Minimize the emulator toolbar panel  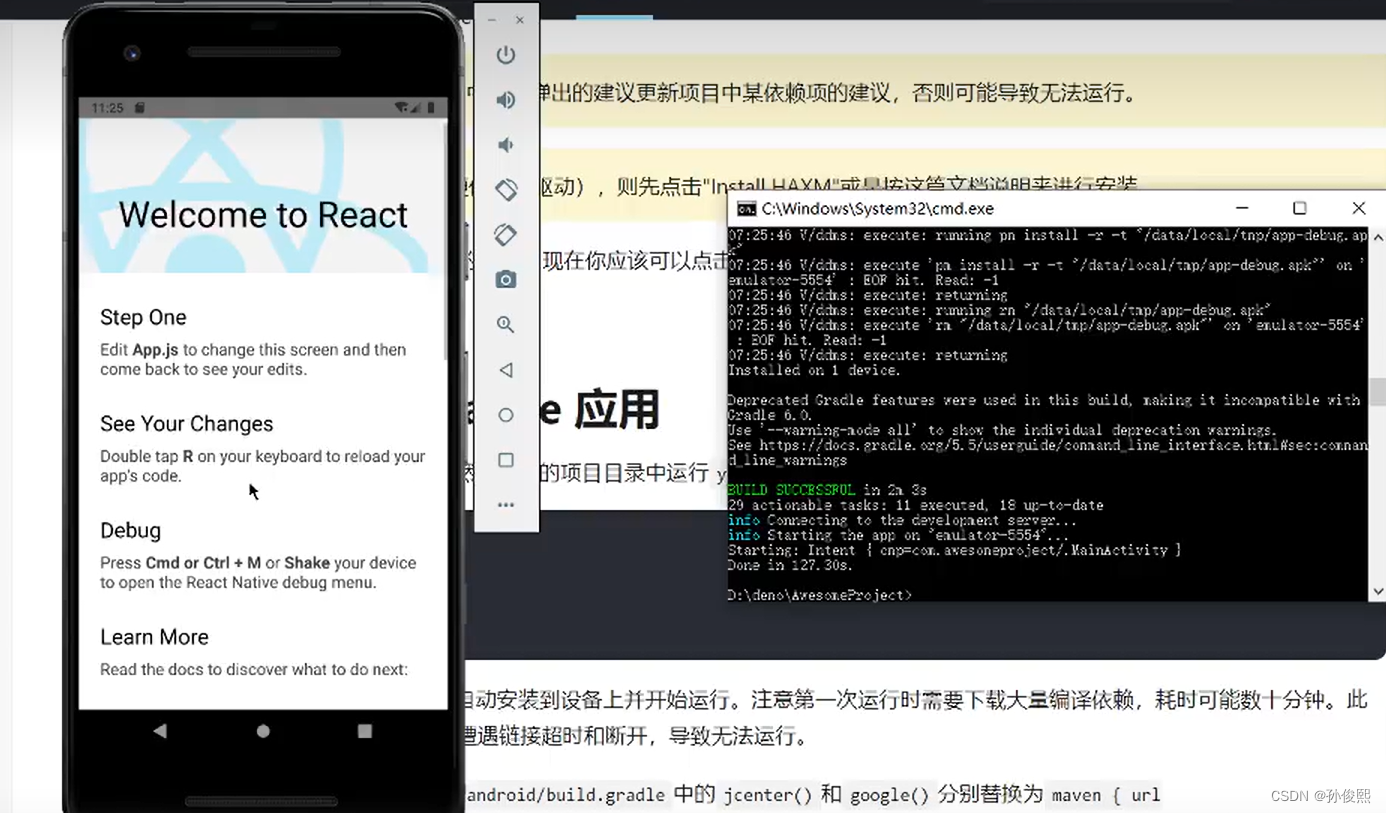click(491, 20)
